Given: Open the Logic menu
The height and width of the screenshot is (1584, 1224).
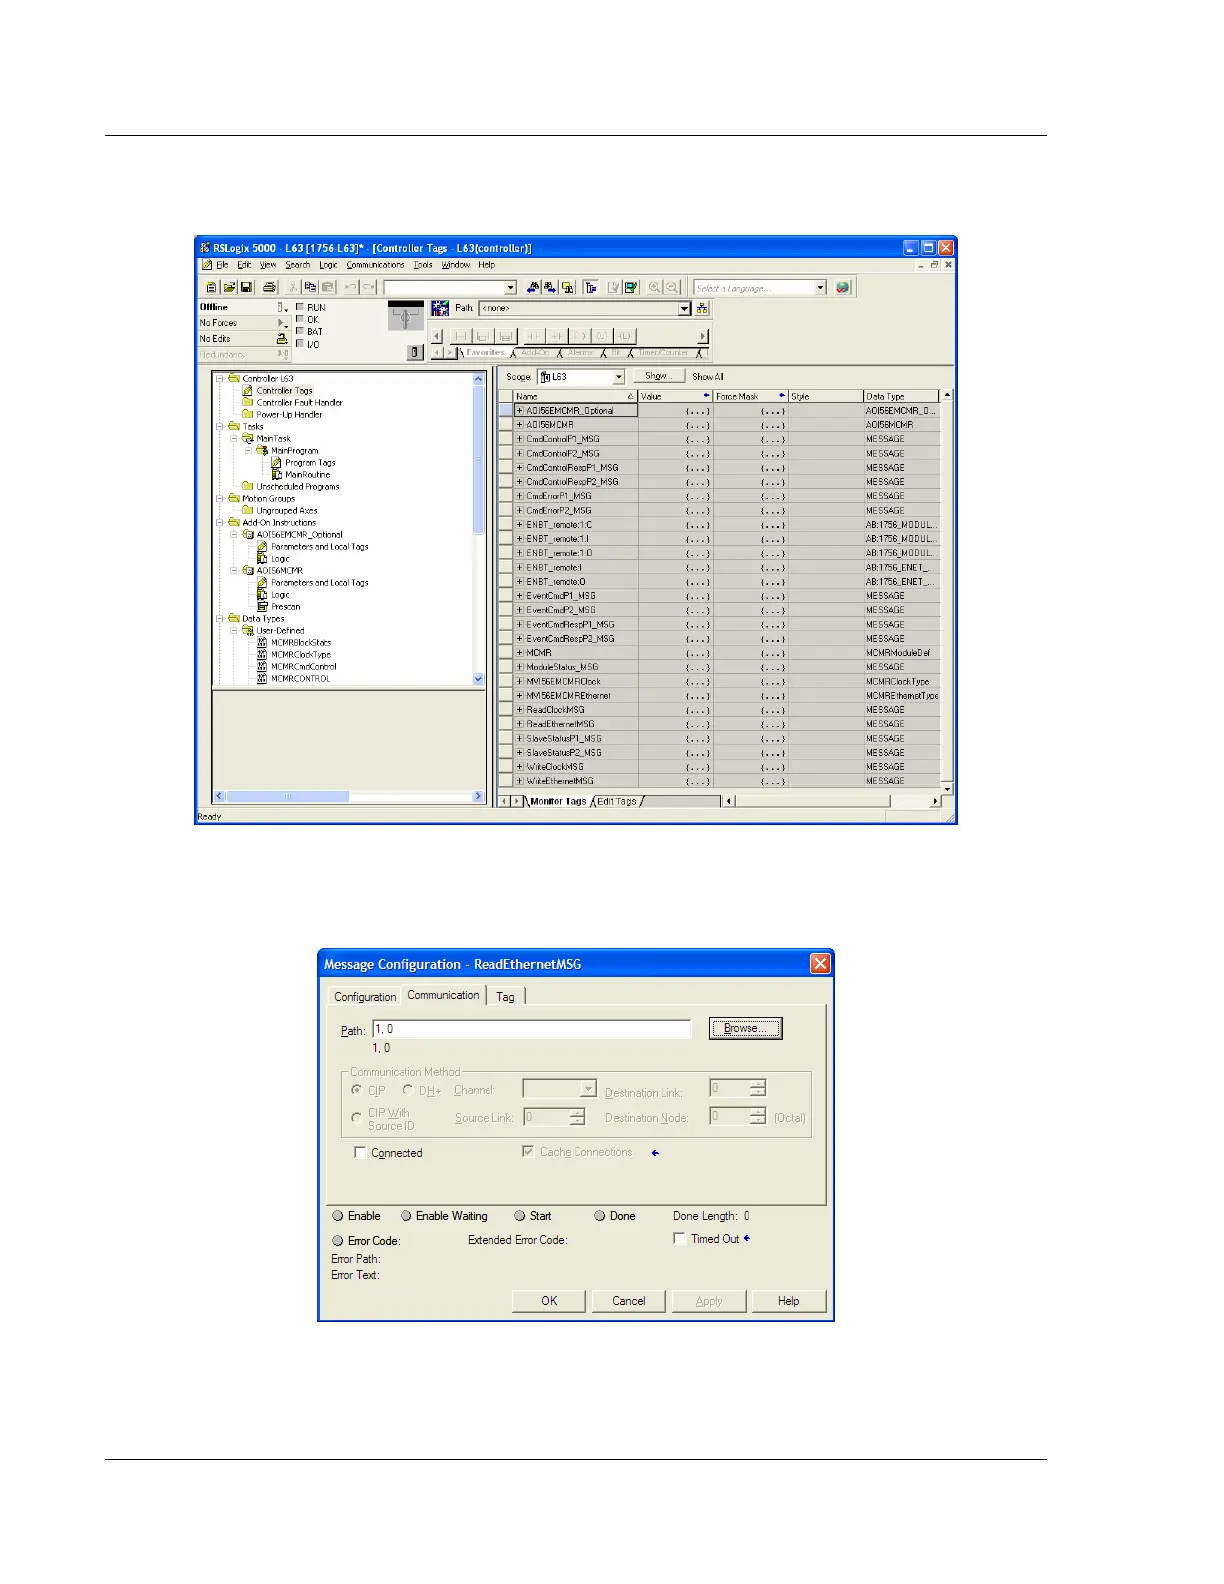Looking at the screenshot, I should coord(328,266).
